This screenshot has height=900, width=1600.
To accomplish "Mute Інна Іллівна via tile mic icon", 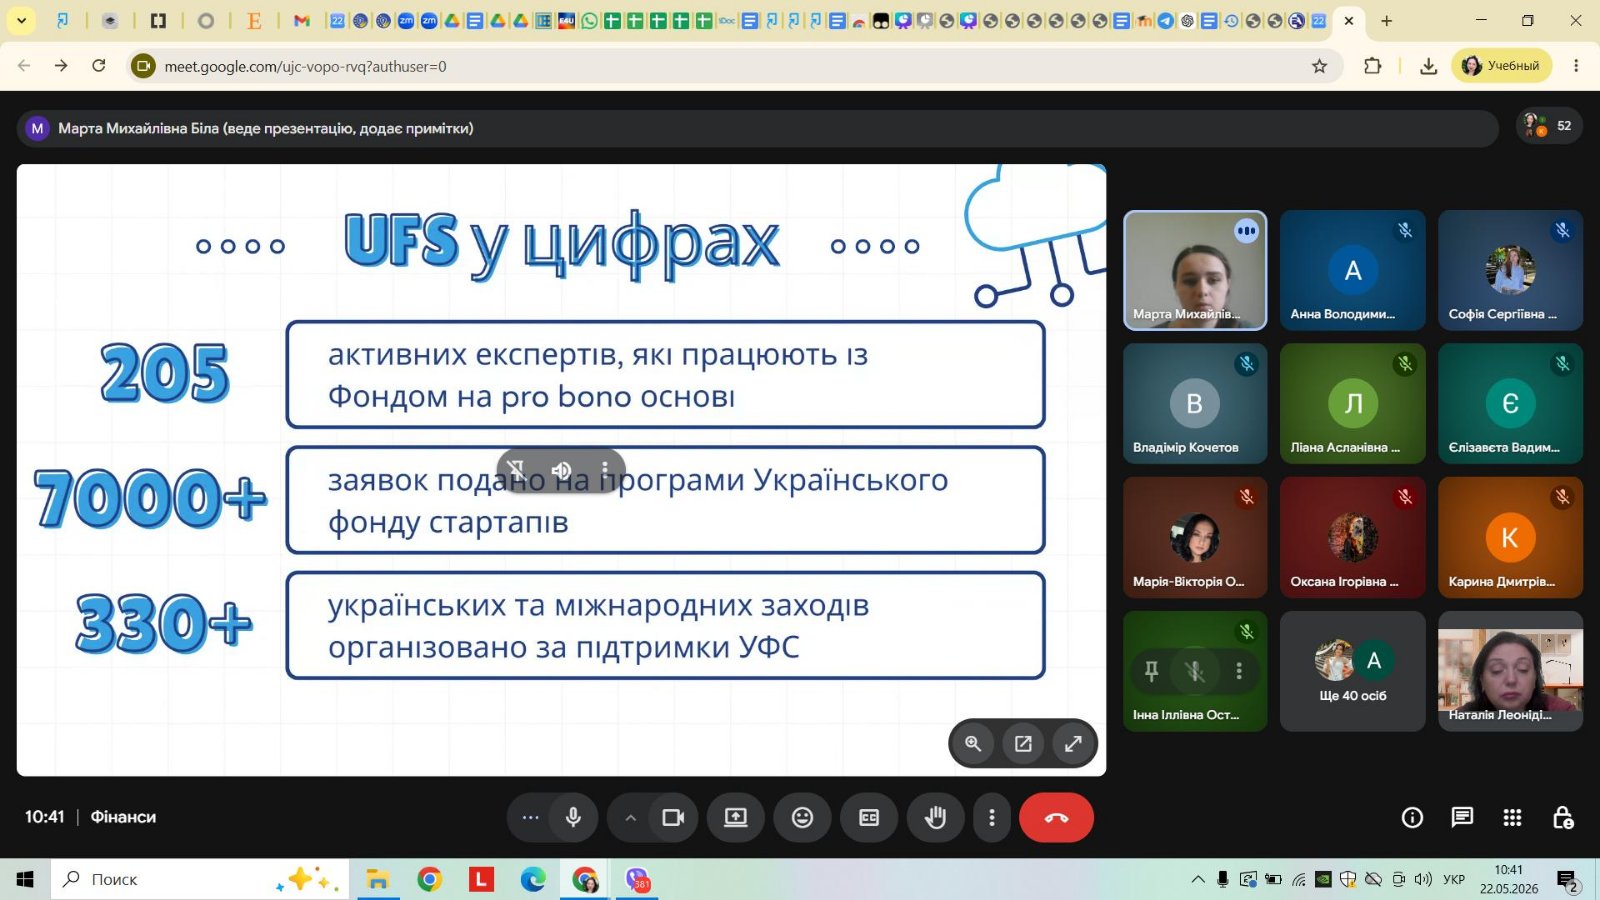I will (x=1195, y=671).
